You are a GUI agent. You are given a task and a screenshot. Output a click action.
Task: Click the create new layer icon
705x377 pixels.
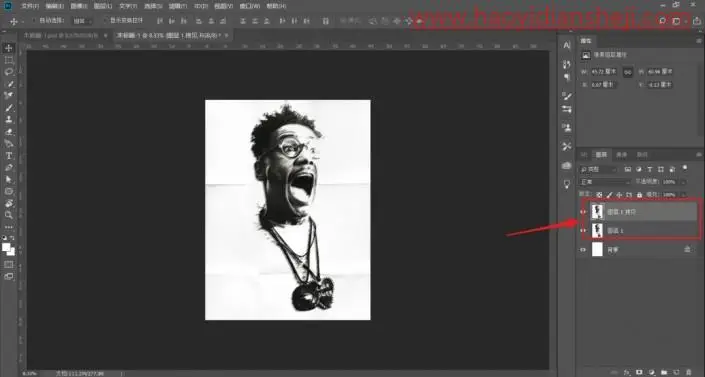[676, 373]
